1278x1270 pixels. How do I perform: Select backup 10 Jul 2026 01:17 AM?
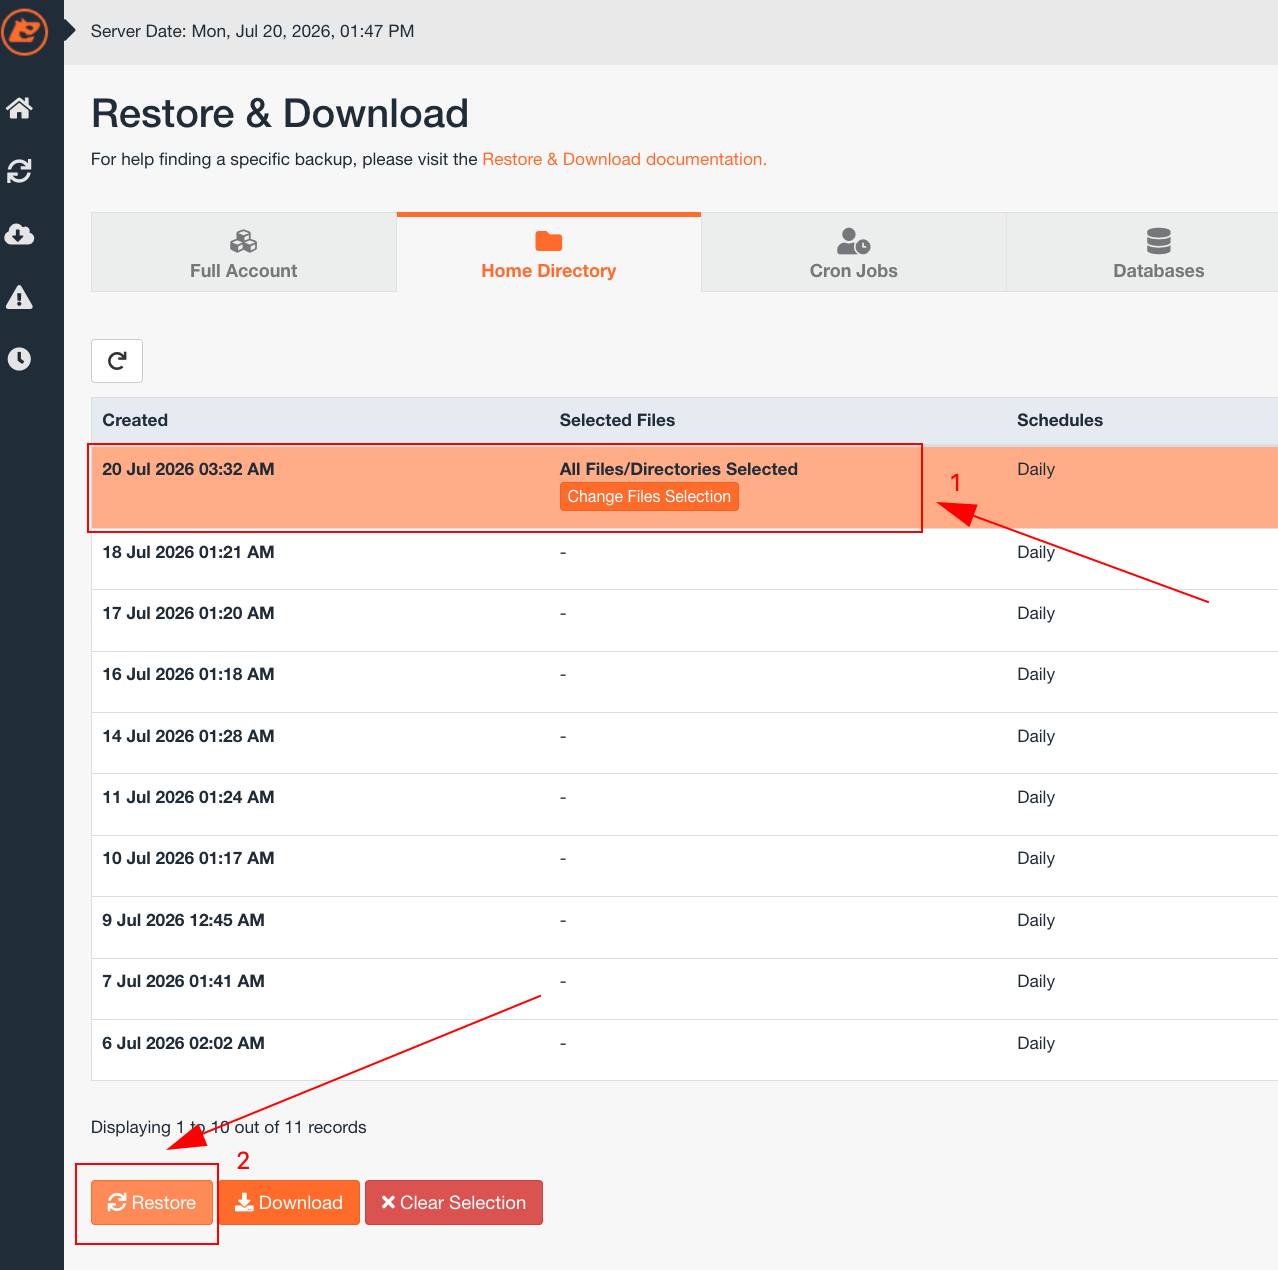tap(684, 866)
